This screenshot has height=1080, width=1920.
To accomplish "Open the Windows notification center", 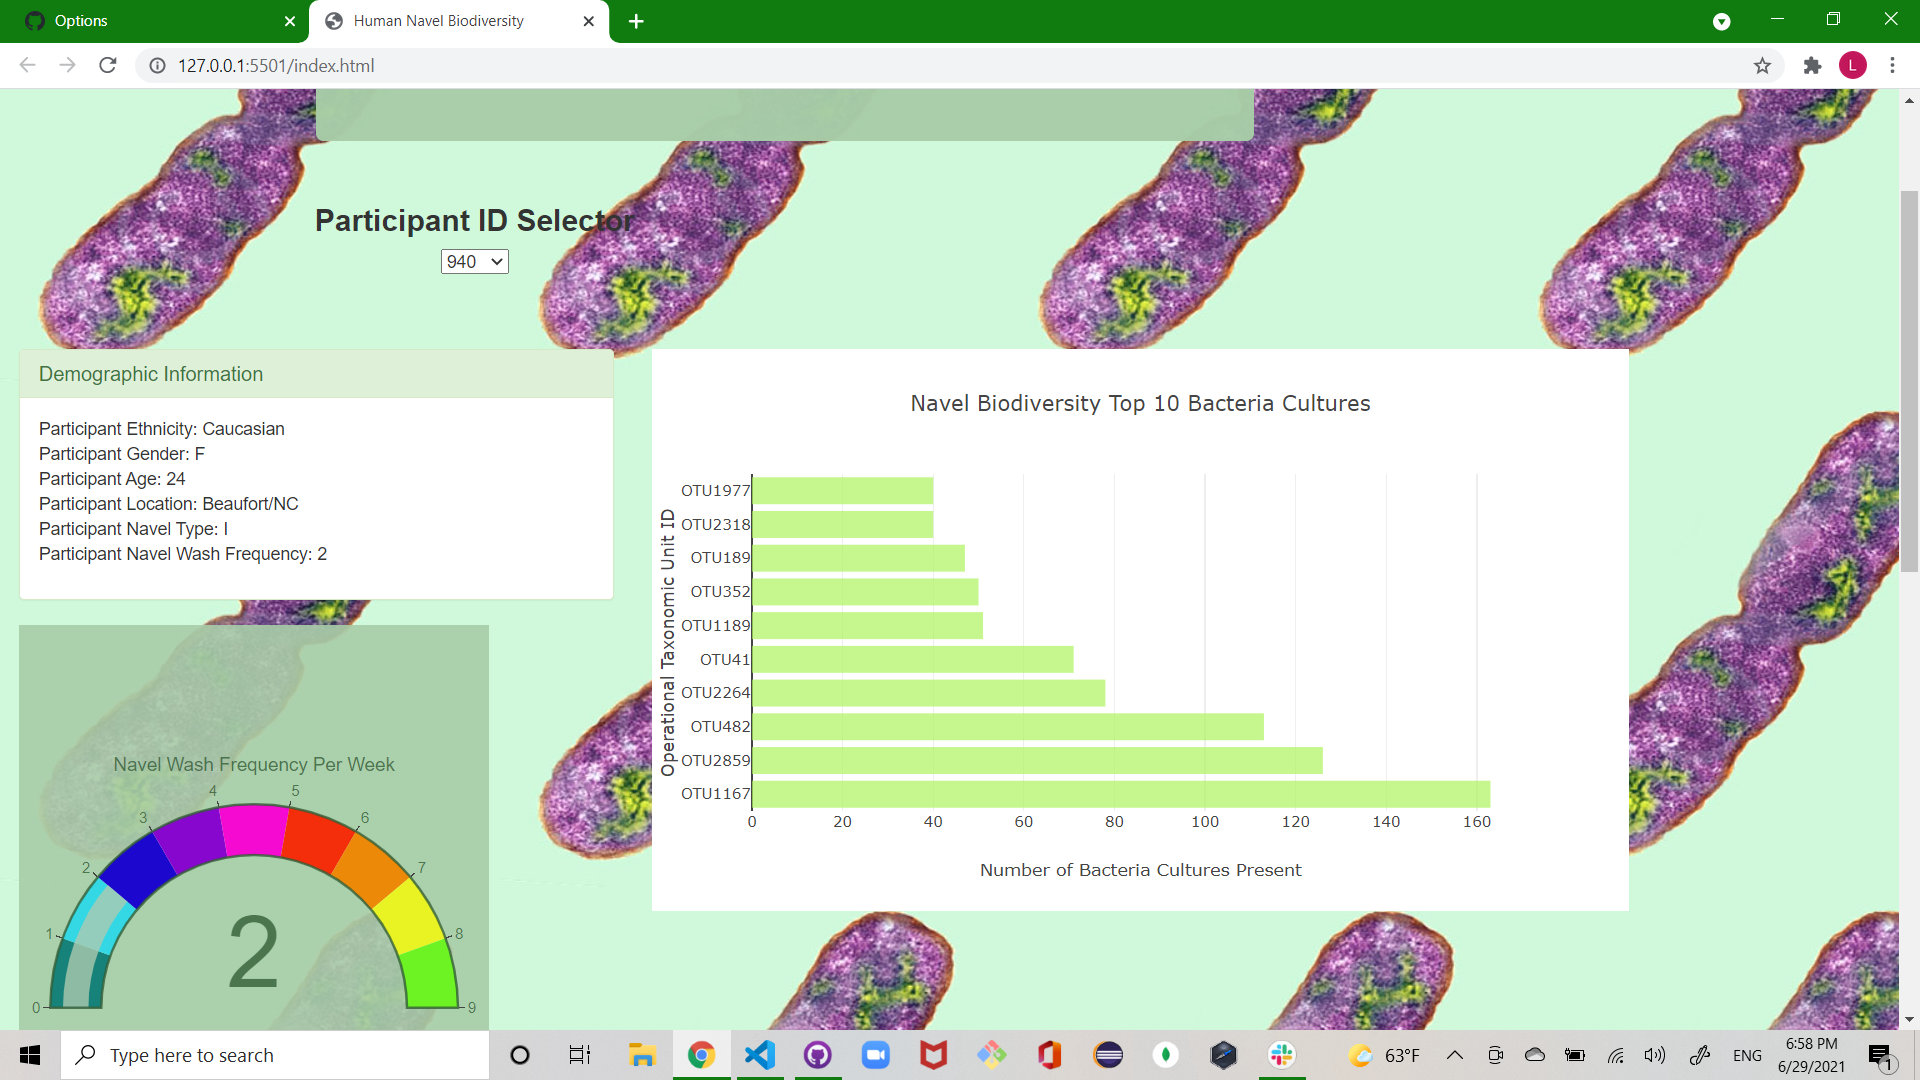I will [1881, 1055].
